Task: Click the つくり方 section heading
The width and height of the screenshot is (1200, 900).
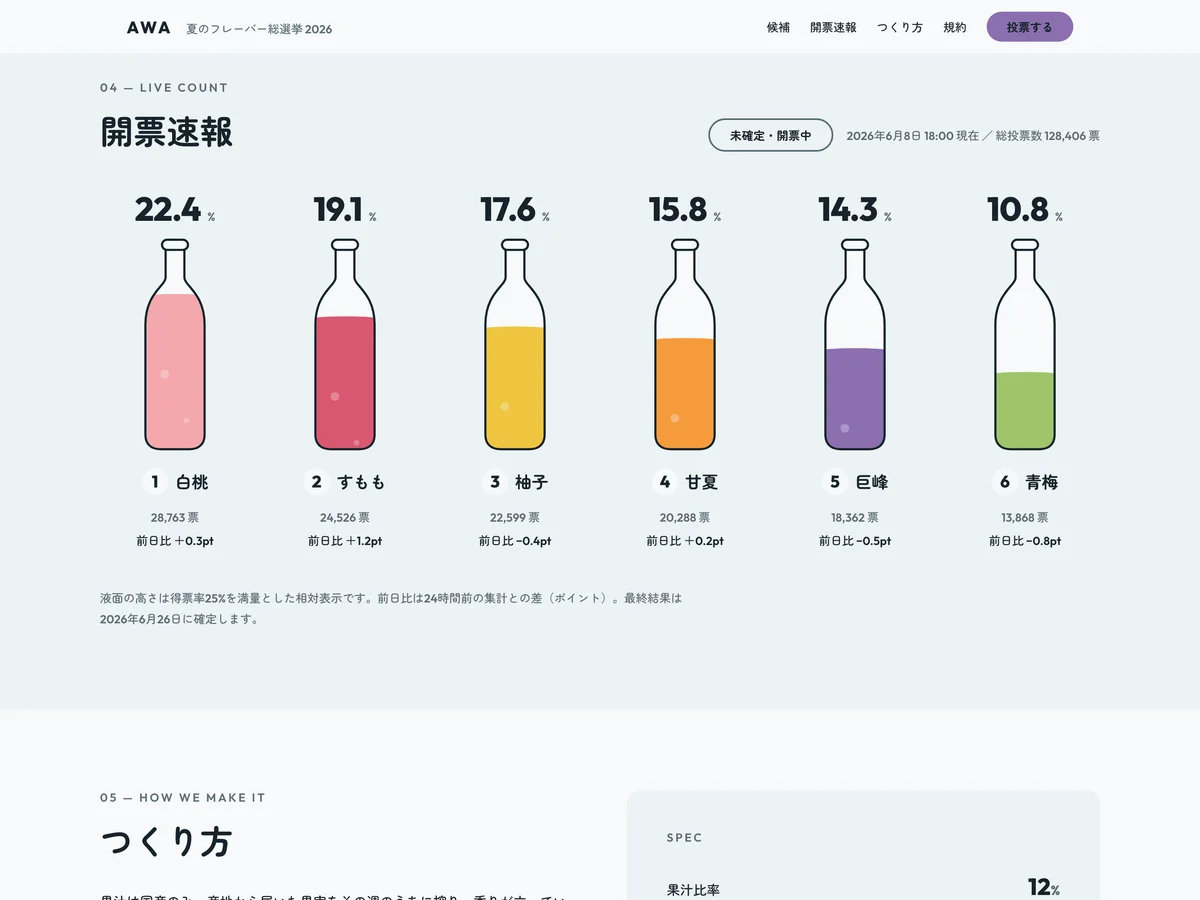Action: tap(167, 842)
